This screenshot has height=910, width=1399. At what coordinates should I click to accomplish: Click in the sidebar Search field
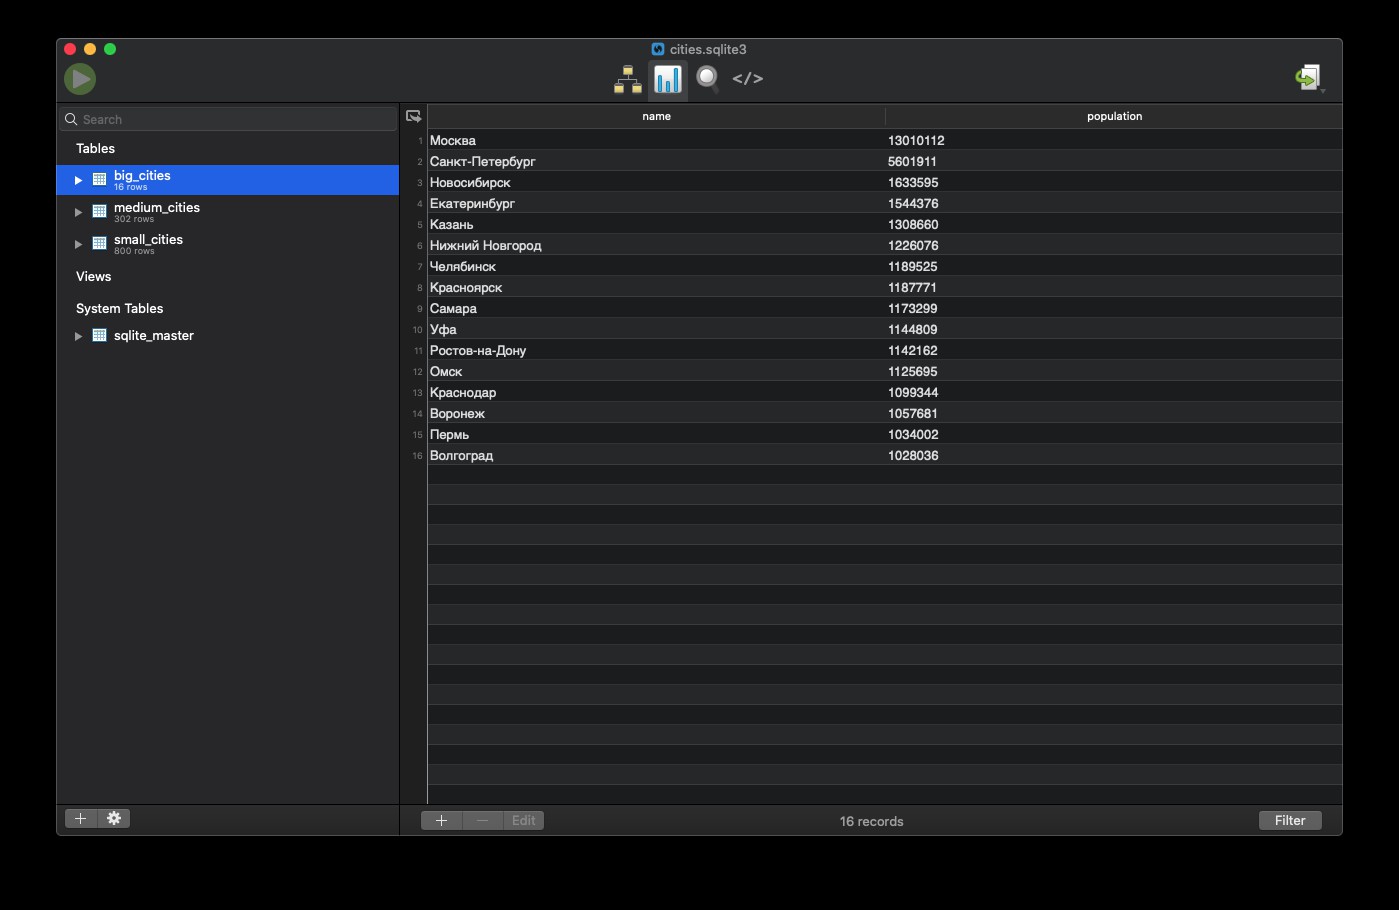tap(228, 119)
